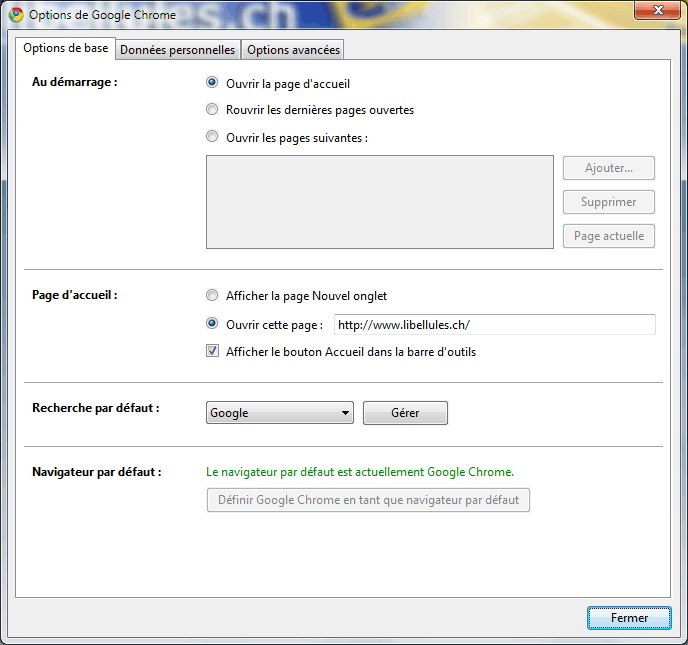Click the Recherche par défaut label
688x645 pixels.
click(96, 408)
